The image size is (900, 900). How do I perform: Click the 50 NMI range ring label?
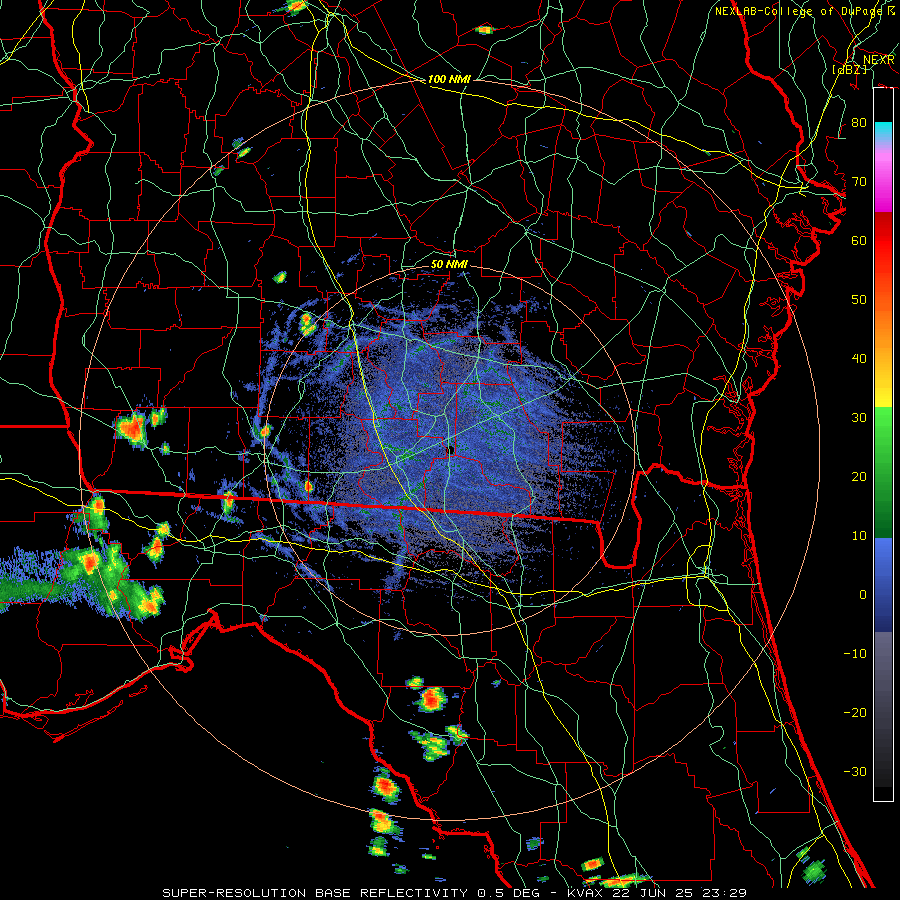(x=449, y=264)
